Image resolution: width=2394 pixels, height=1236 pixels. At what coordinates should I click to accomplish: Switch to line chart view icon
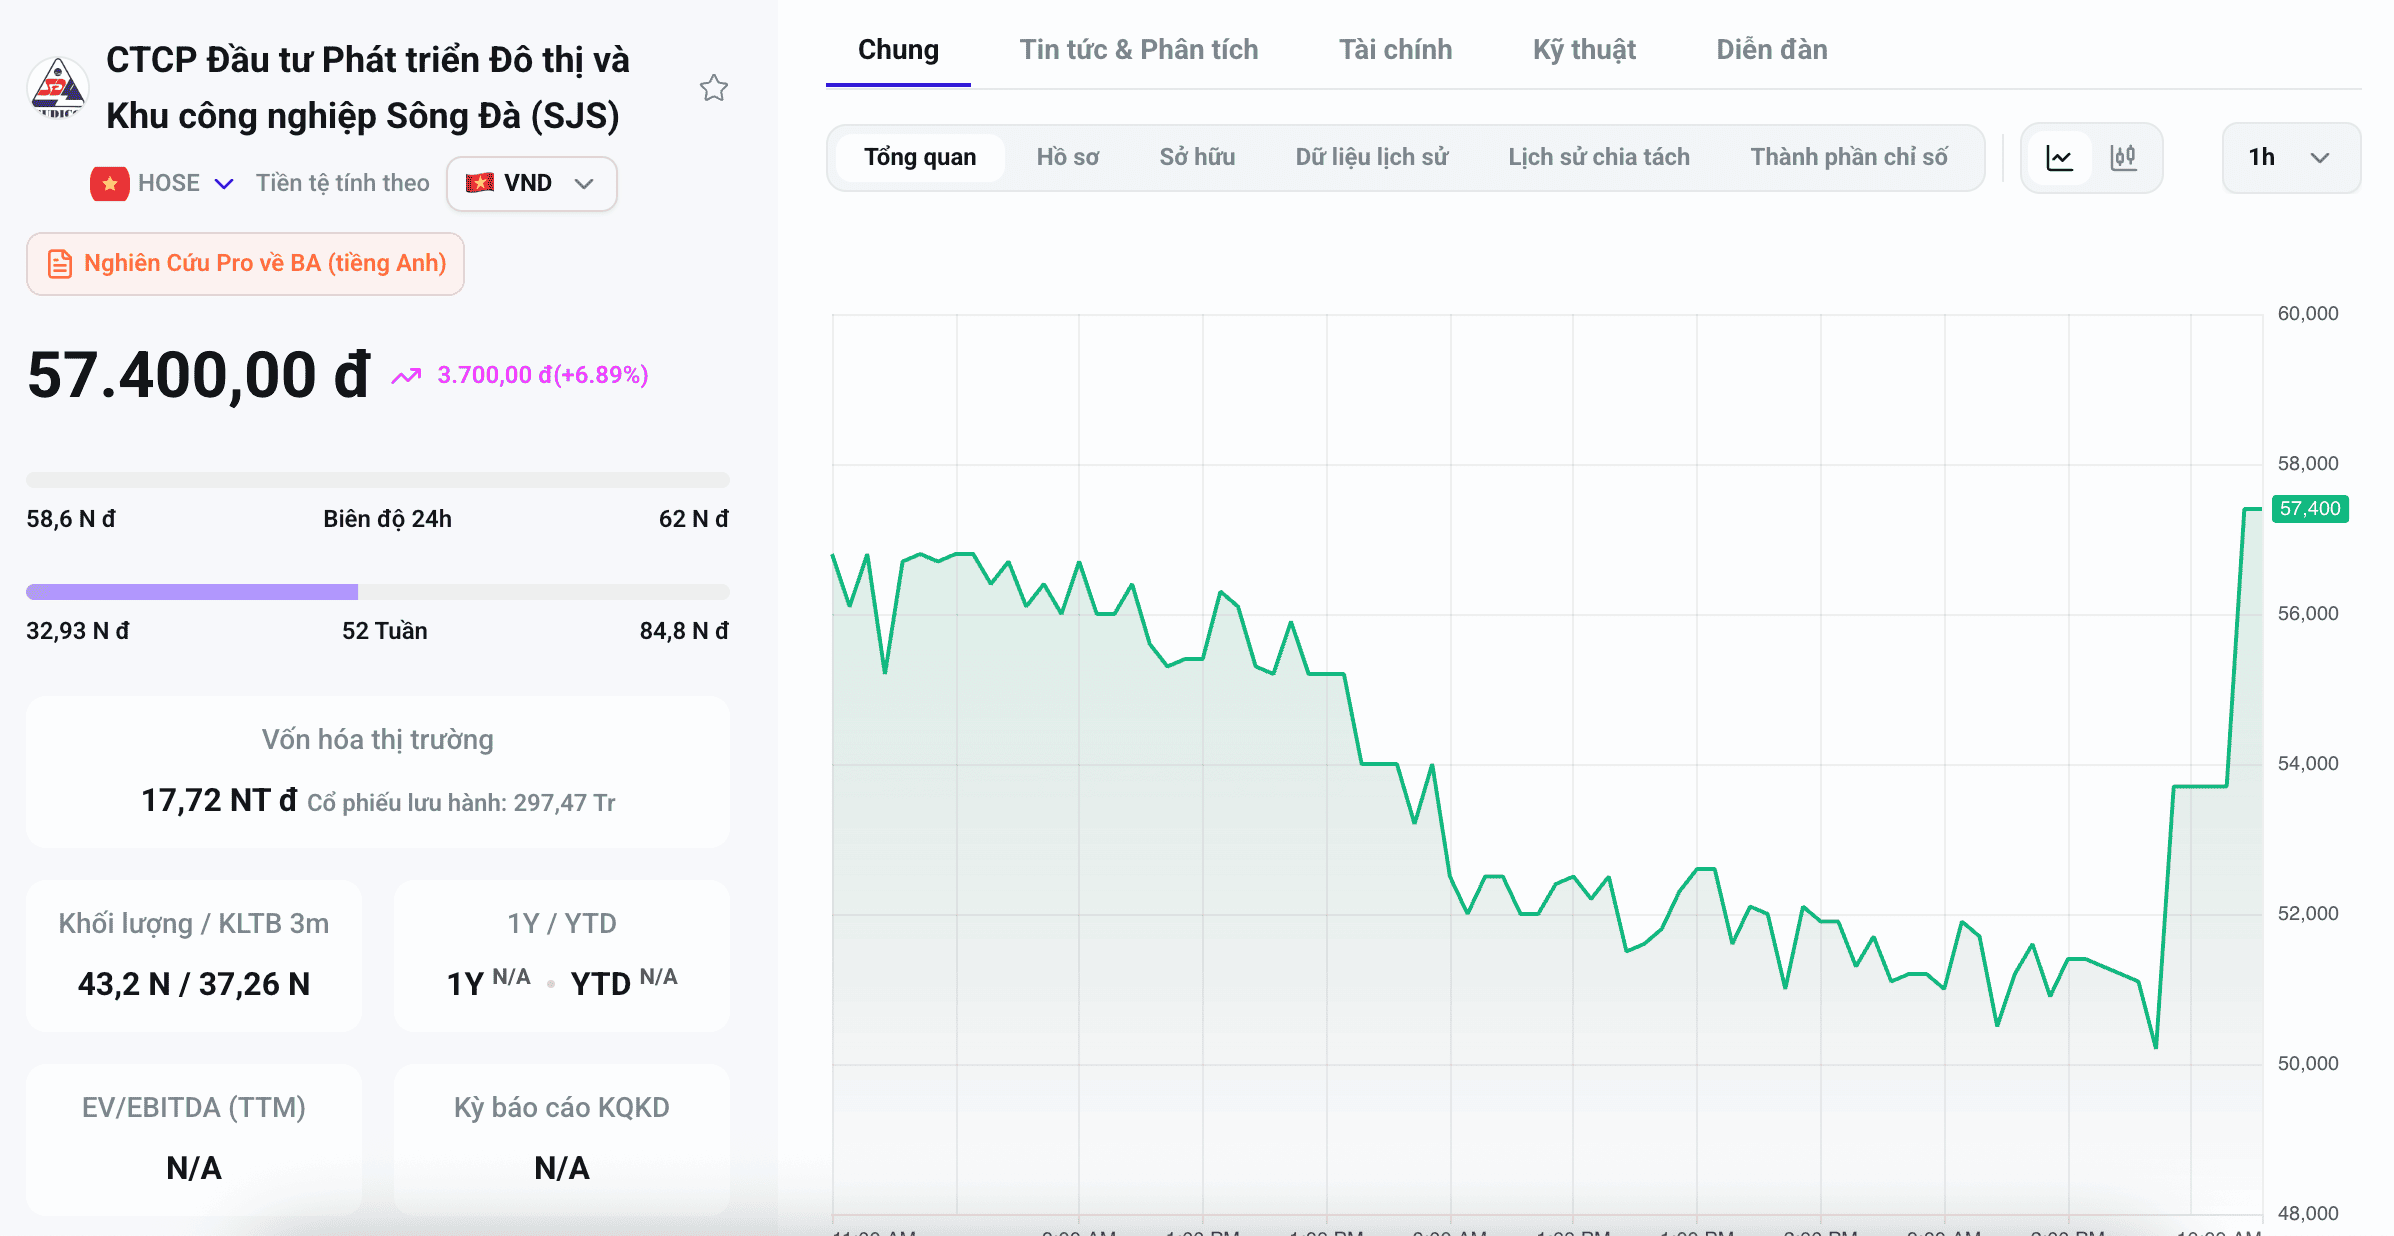click(x=2060, y=157)
